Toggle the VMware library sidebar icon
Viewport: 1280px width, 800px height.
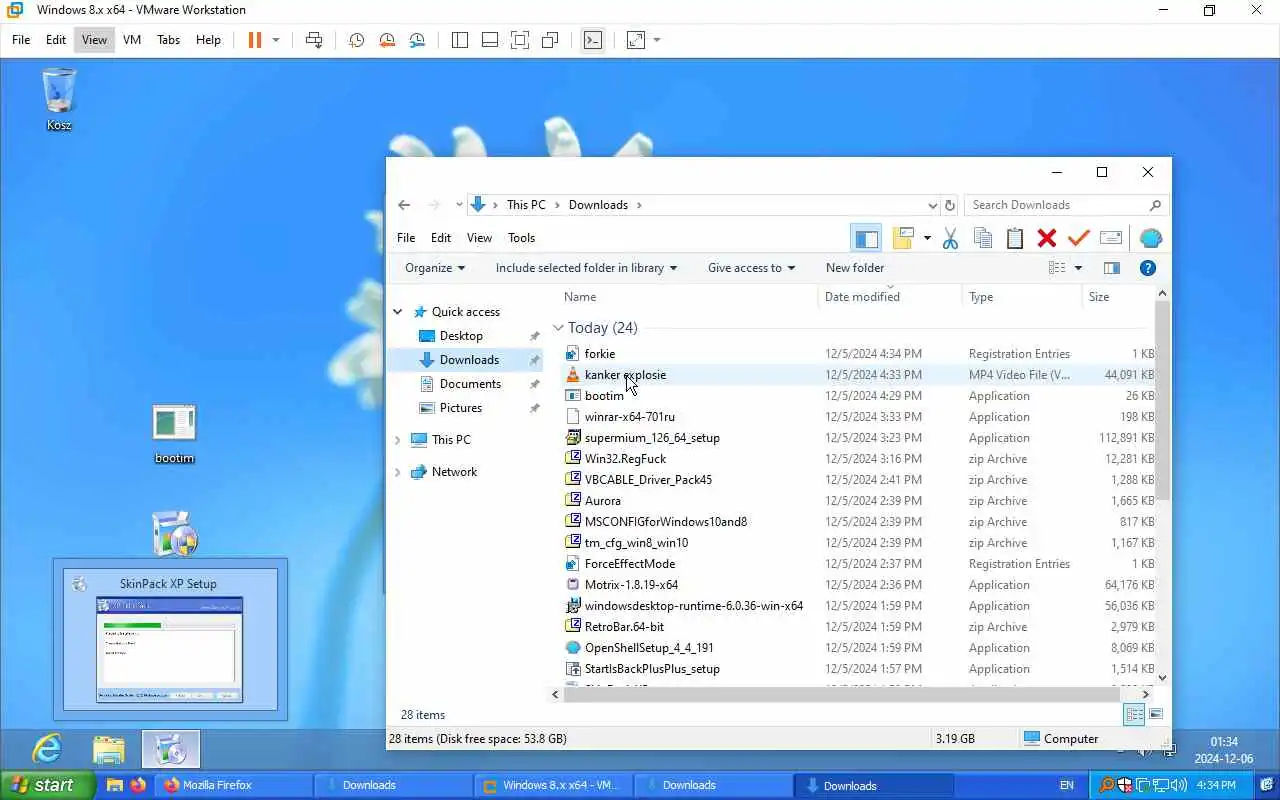(x=460, y=40)
